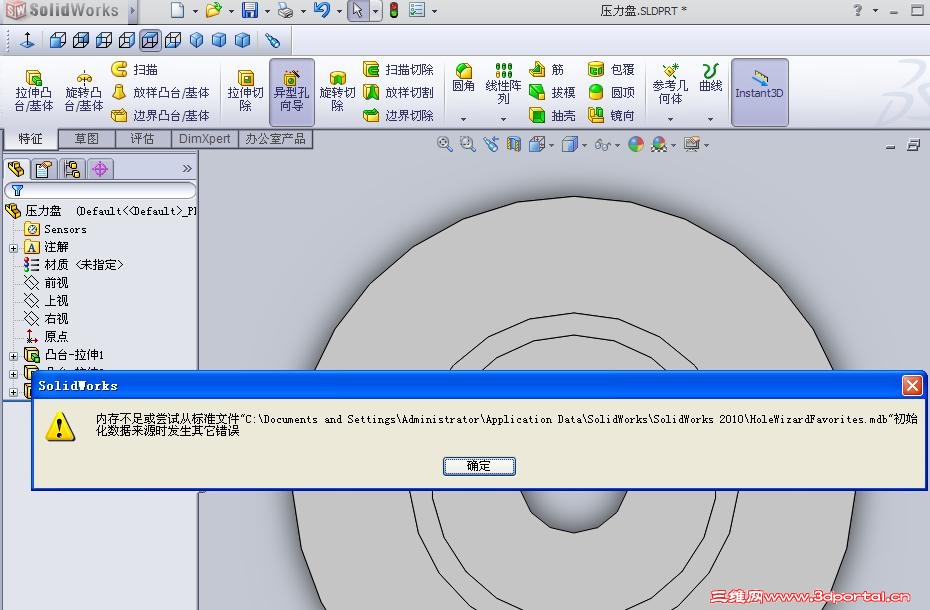Image resolution: width=930 pixels, height=610 pixels.
Task: Select the 圆顶 dome tool
Action: [x=611, y=92]
